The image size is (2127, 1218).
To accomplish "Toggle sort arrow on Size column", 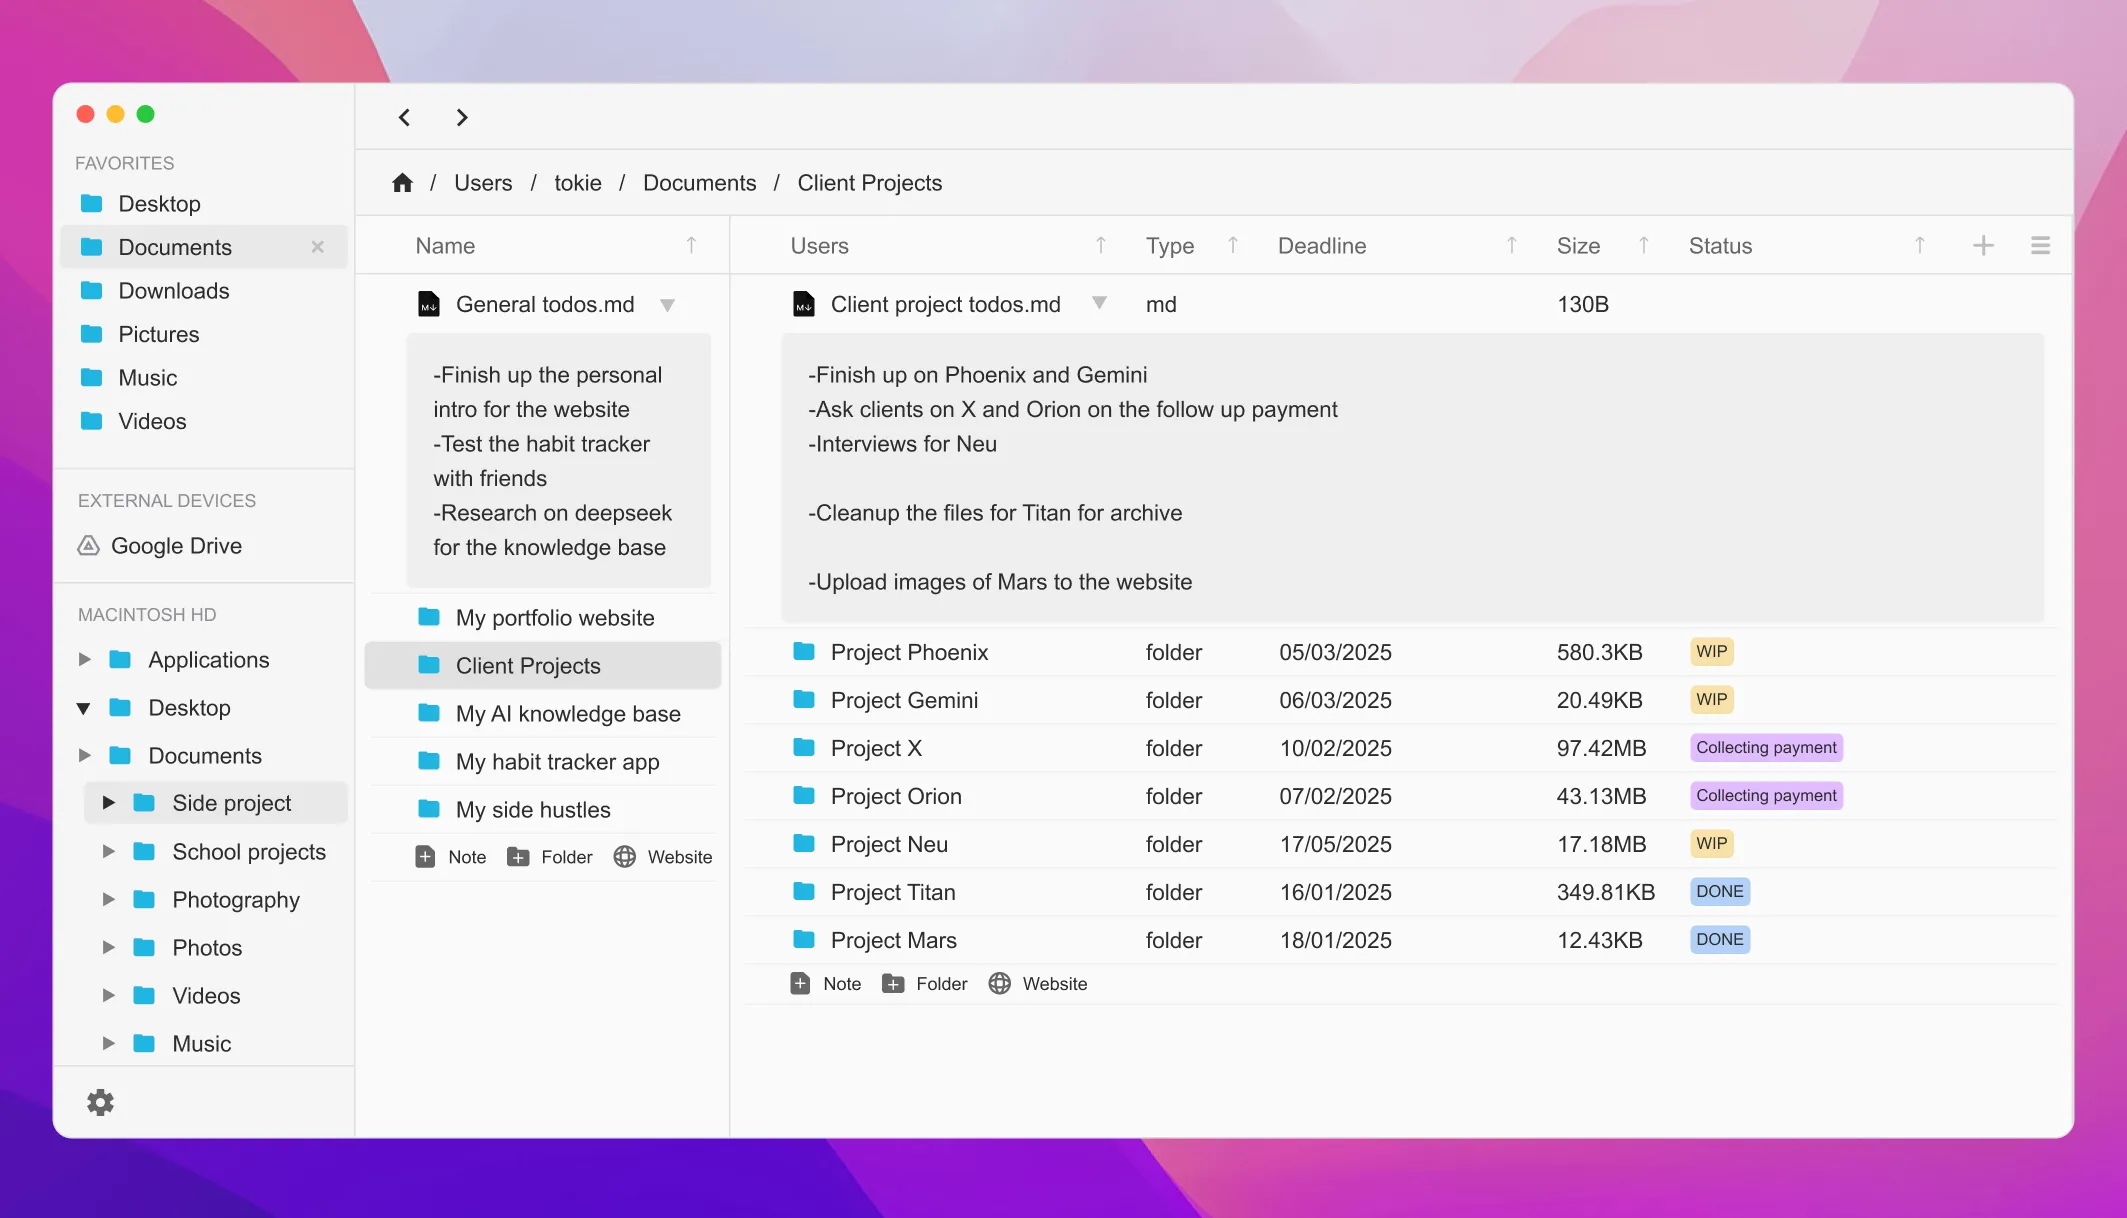I will click(x=1643, y=246).
